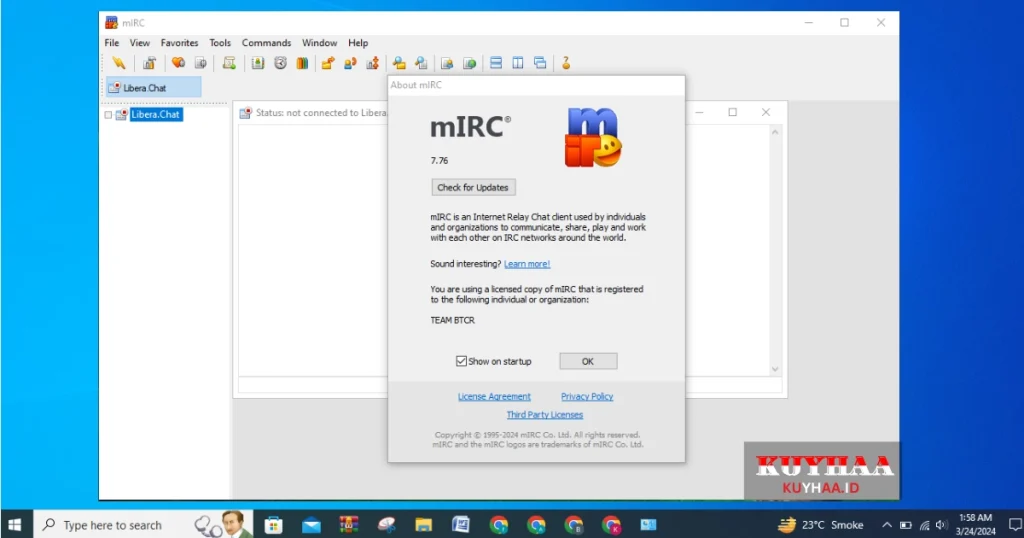The height and width of the screenshot is (538, 1024).
Task: Click Status window scrollbar down arrow
Action: pos(775,369)
